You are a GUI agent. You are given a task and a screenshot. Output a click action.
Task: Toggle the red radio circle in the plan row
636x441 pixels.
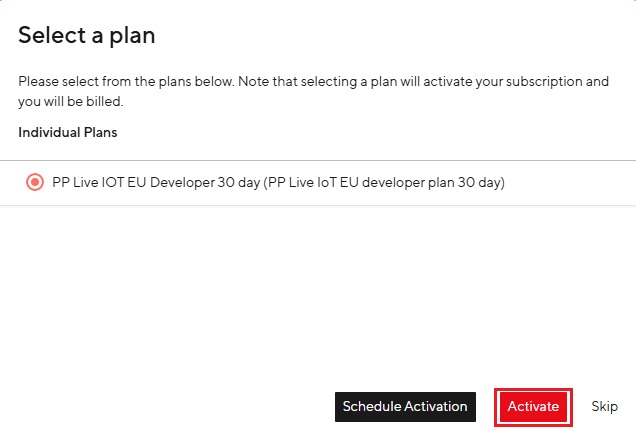35,183
